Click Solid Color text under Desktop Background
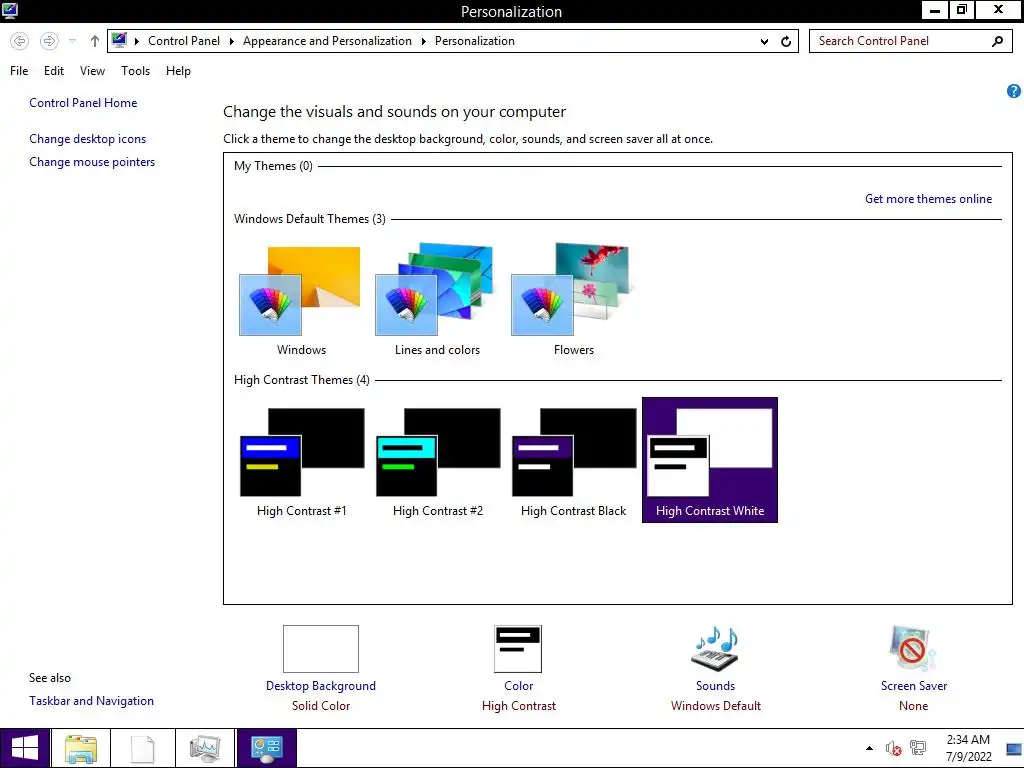 coord(321,706)
